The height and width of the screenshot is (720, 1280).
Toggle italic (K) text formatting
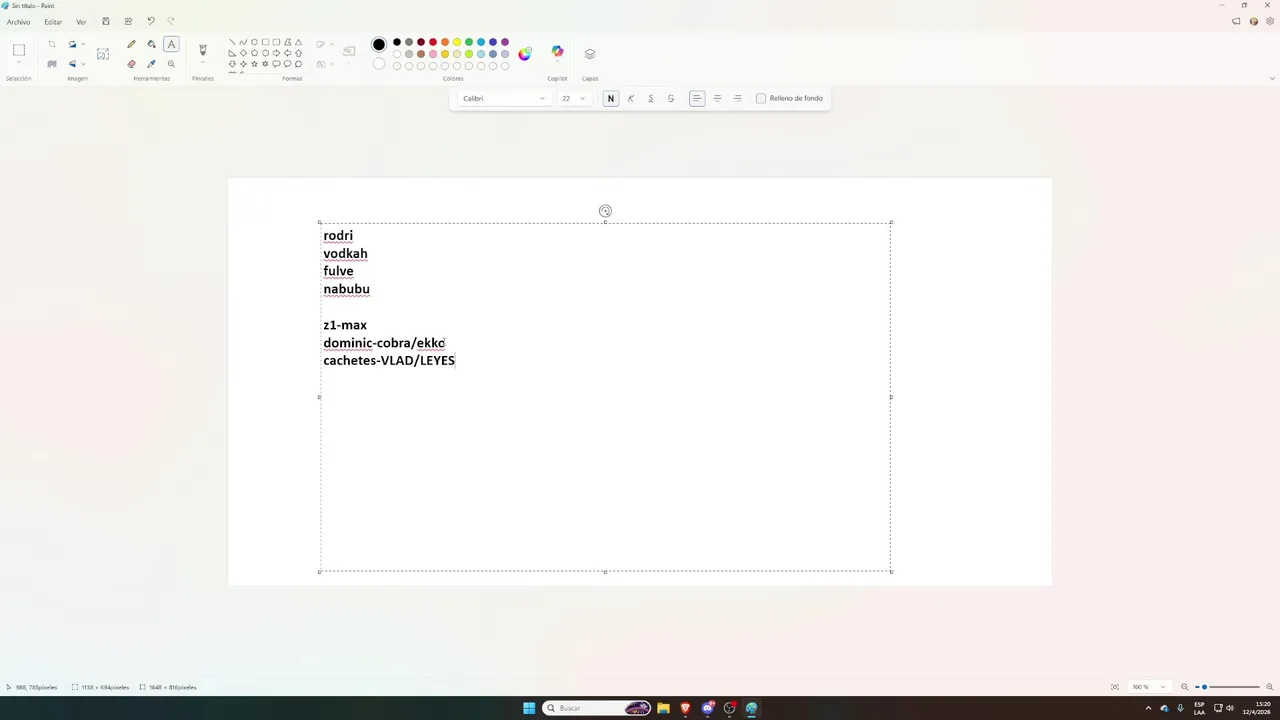631,98
